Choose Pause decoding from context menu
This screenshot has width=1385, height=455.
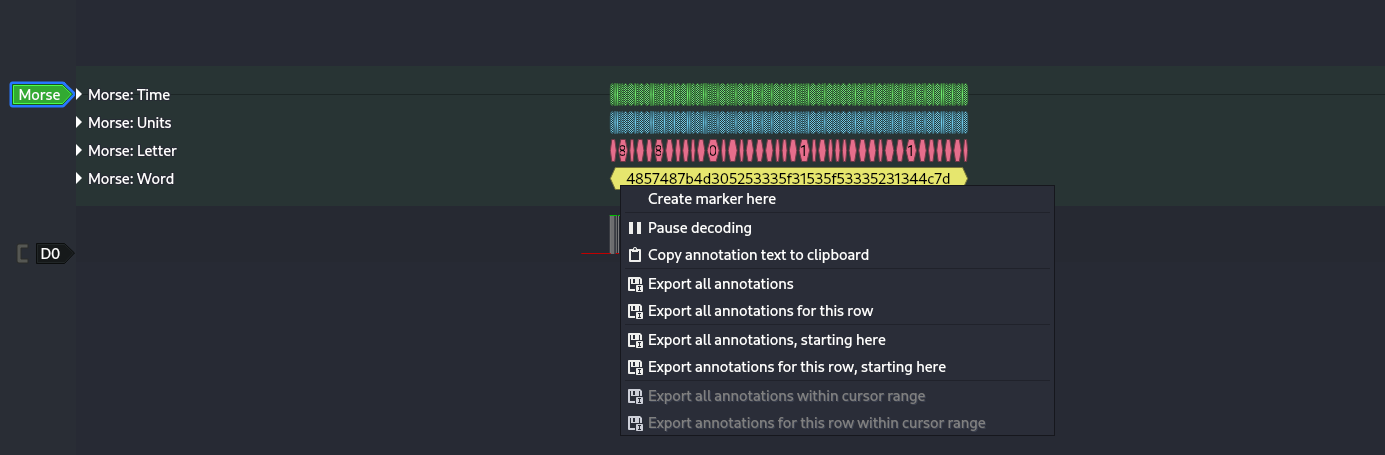pyautogui.click(x=699, y=228)
